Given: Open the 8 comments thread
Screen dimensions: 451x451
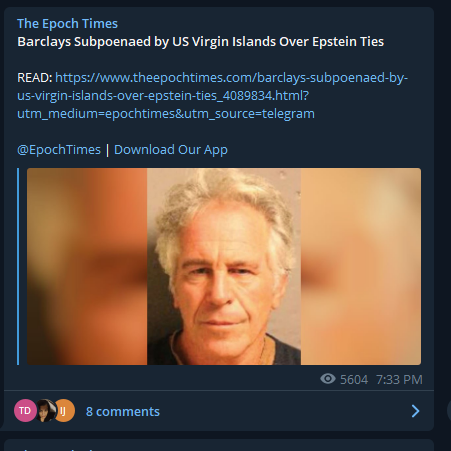Looking at the screenshot, I should pyautogui.click(x=123, y=412).
